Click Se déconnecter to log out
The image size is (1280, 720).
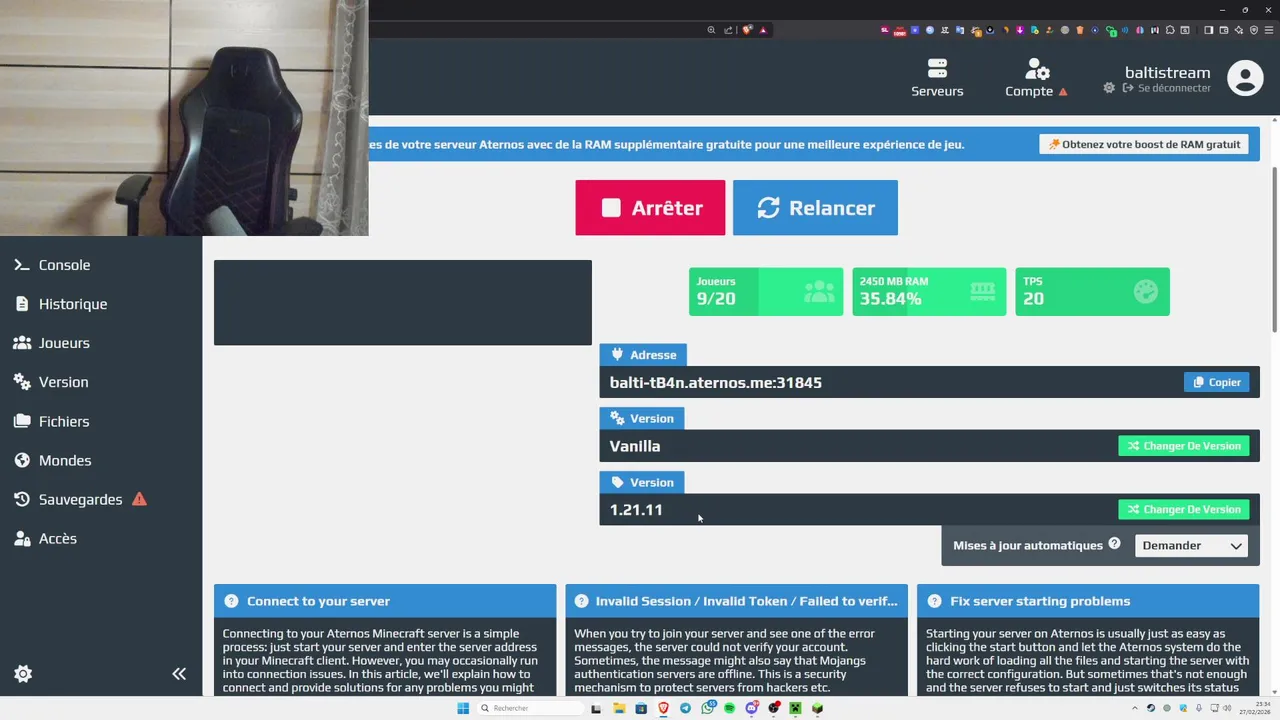tap(1167, 88)
